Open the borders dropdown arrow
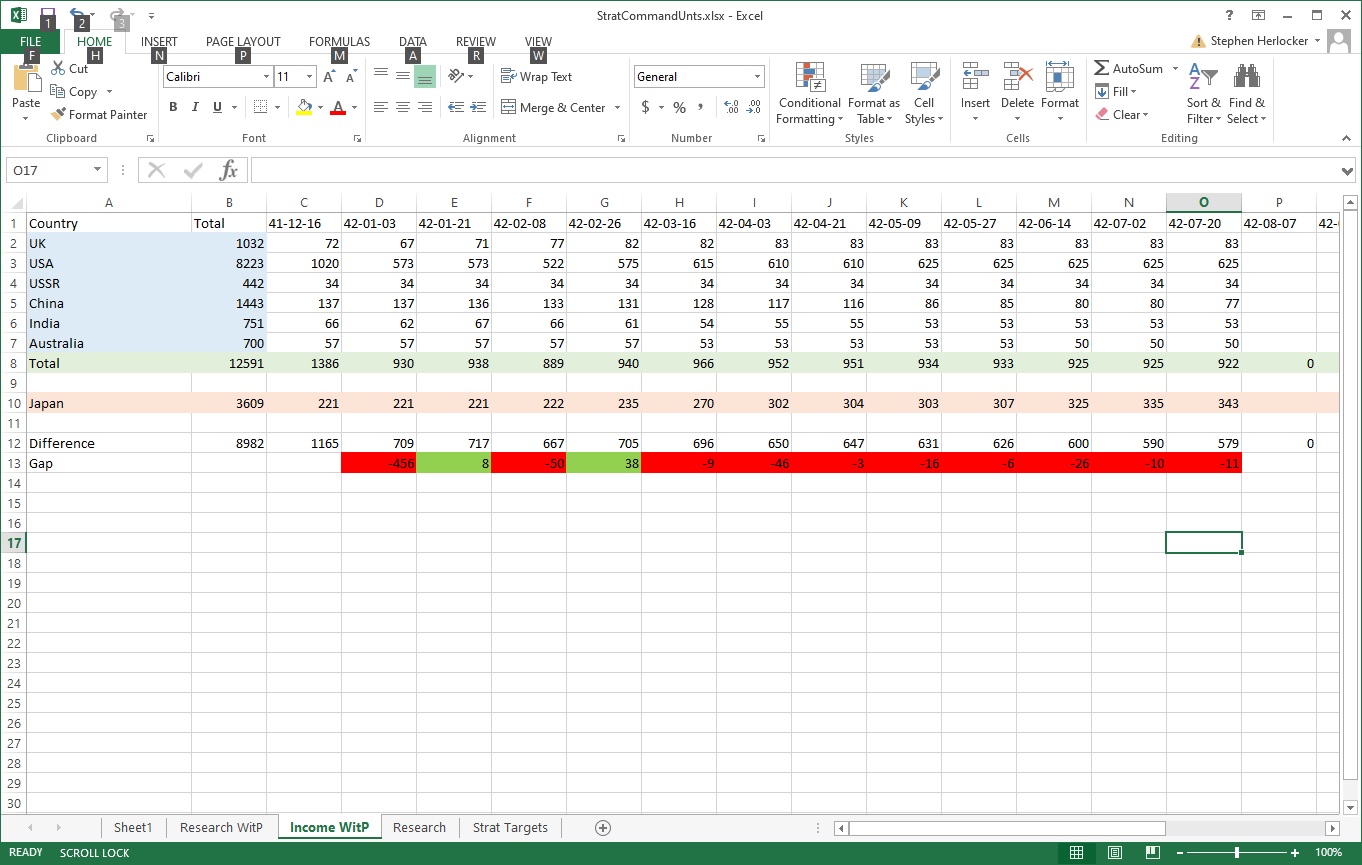Viewport: 1362px width, 865px height. click(277, 107)
